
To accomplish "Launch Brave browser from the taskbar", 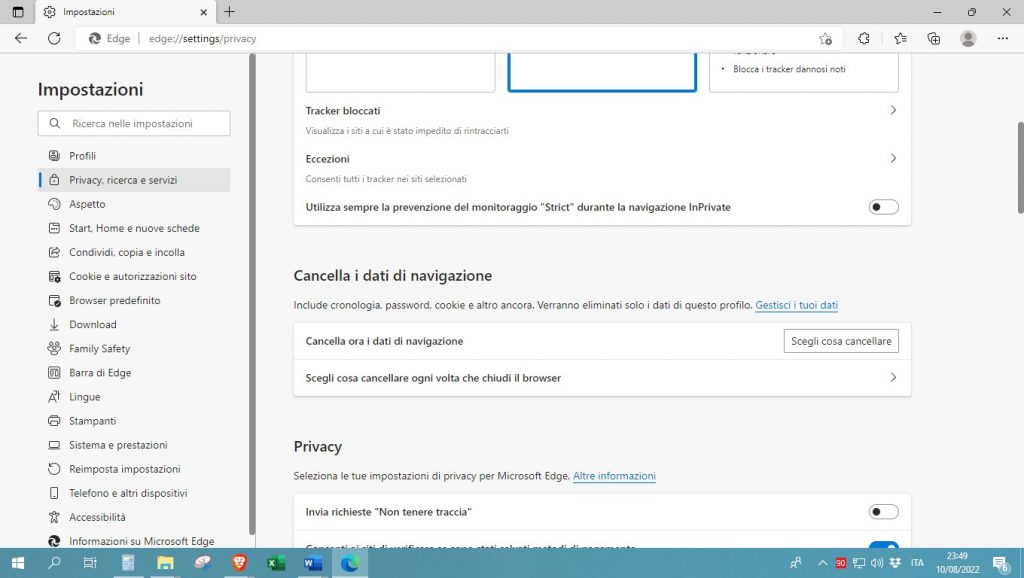I will pyautogui.click(x=238, y=563).
